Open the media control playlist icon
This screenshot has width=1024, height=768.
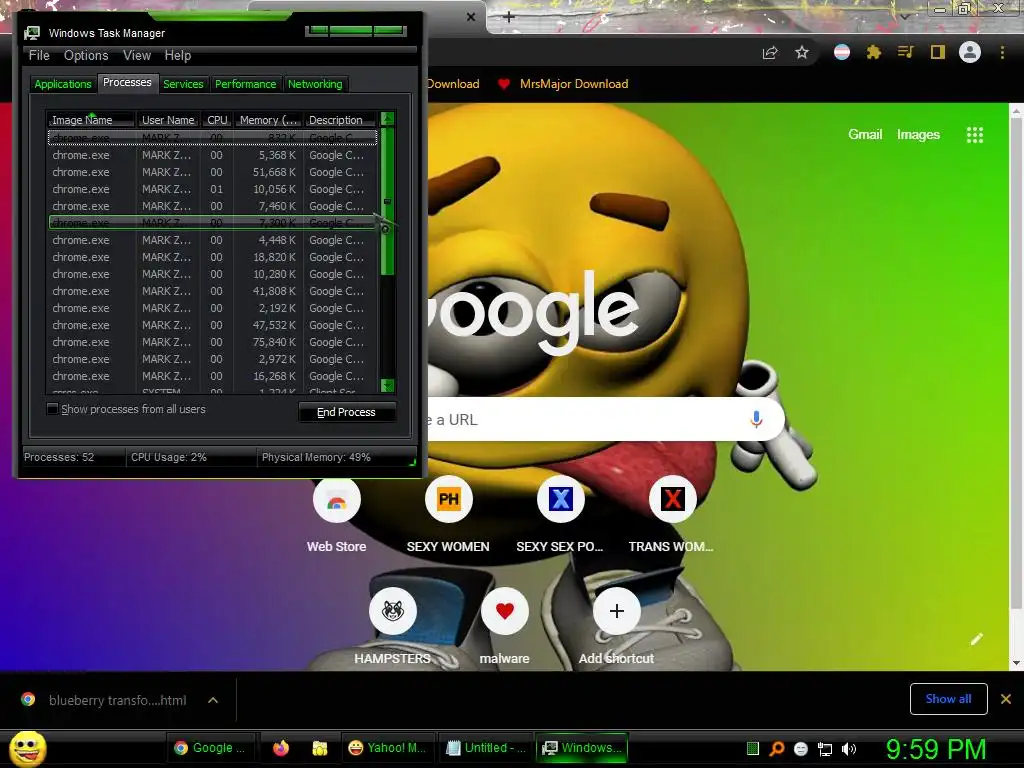coord(906,52)
